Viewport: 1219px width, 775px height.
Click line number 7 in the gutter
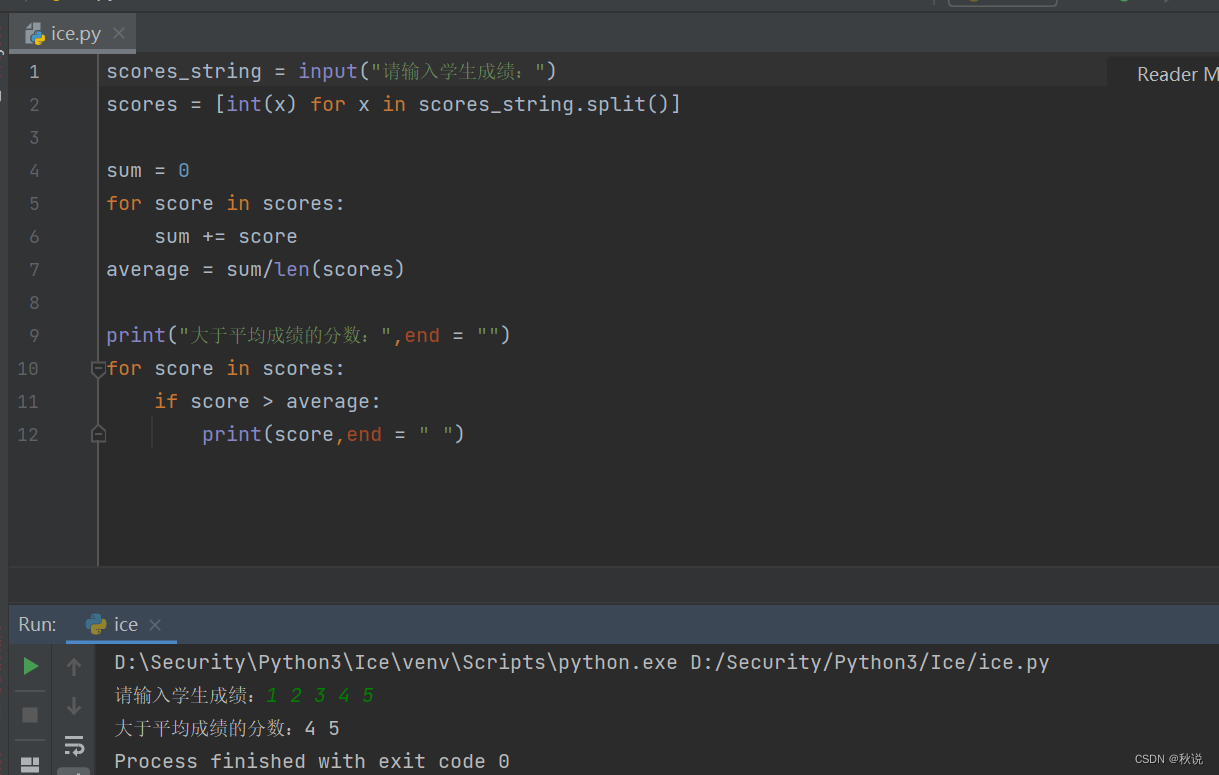[34, 270]
